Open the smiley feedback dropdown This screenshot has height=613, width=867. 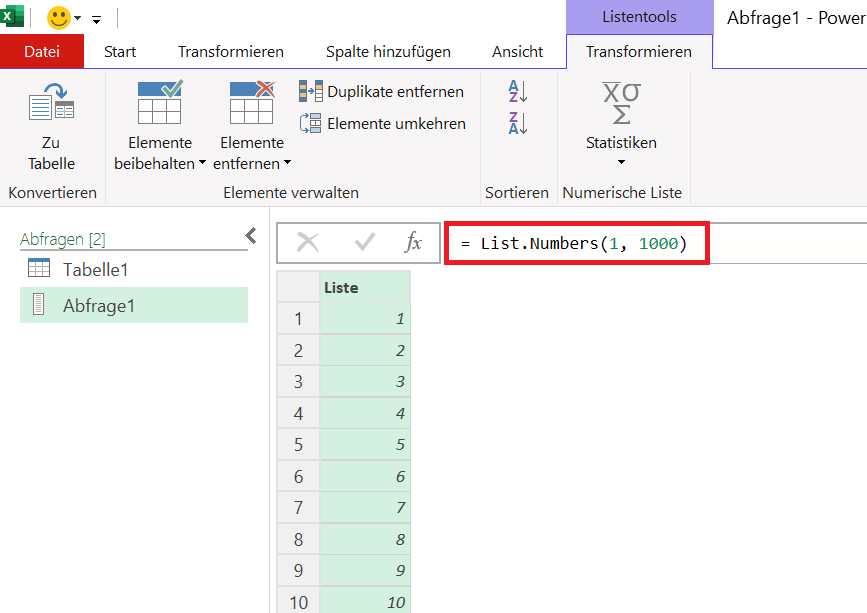pyautogui.click(x=78, y=18)
